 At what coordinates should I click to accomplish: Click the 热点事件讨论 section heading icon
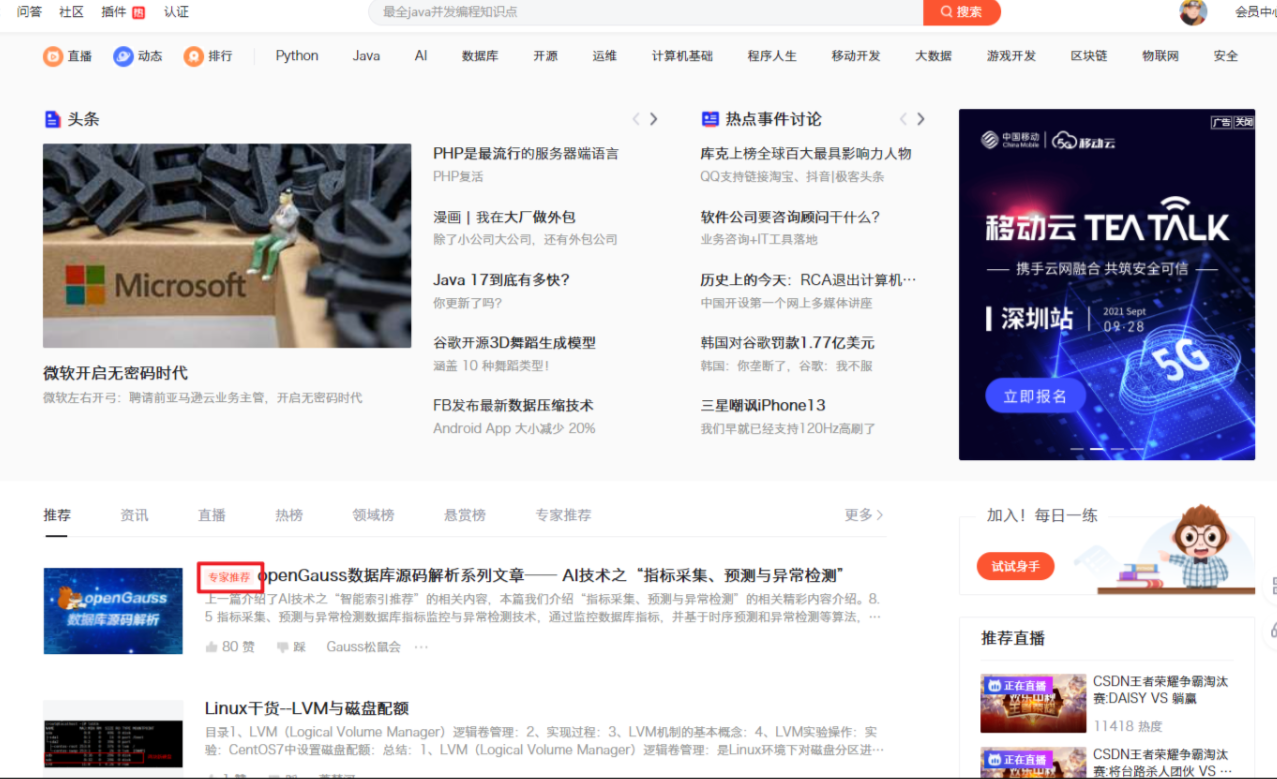[x=710, y=119]
